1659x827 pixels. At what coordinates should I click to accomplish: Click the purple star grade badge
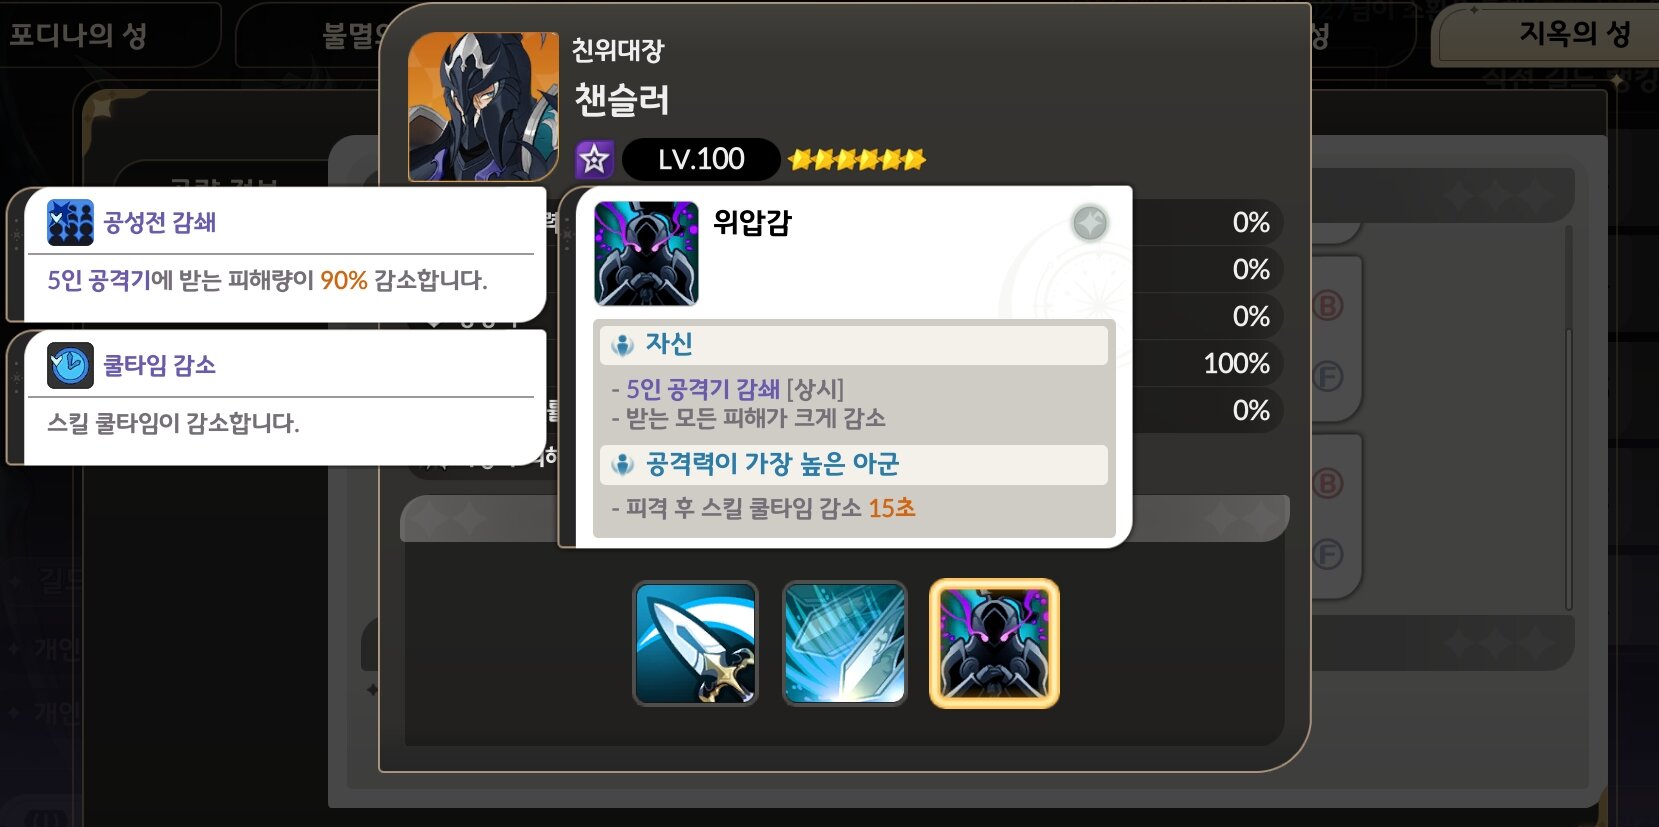594,159
